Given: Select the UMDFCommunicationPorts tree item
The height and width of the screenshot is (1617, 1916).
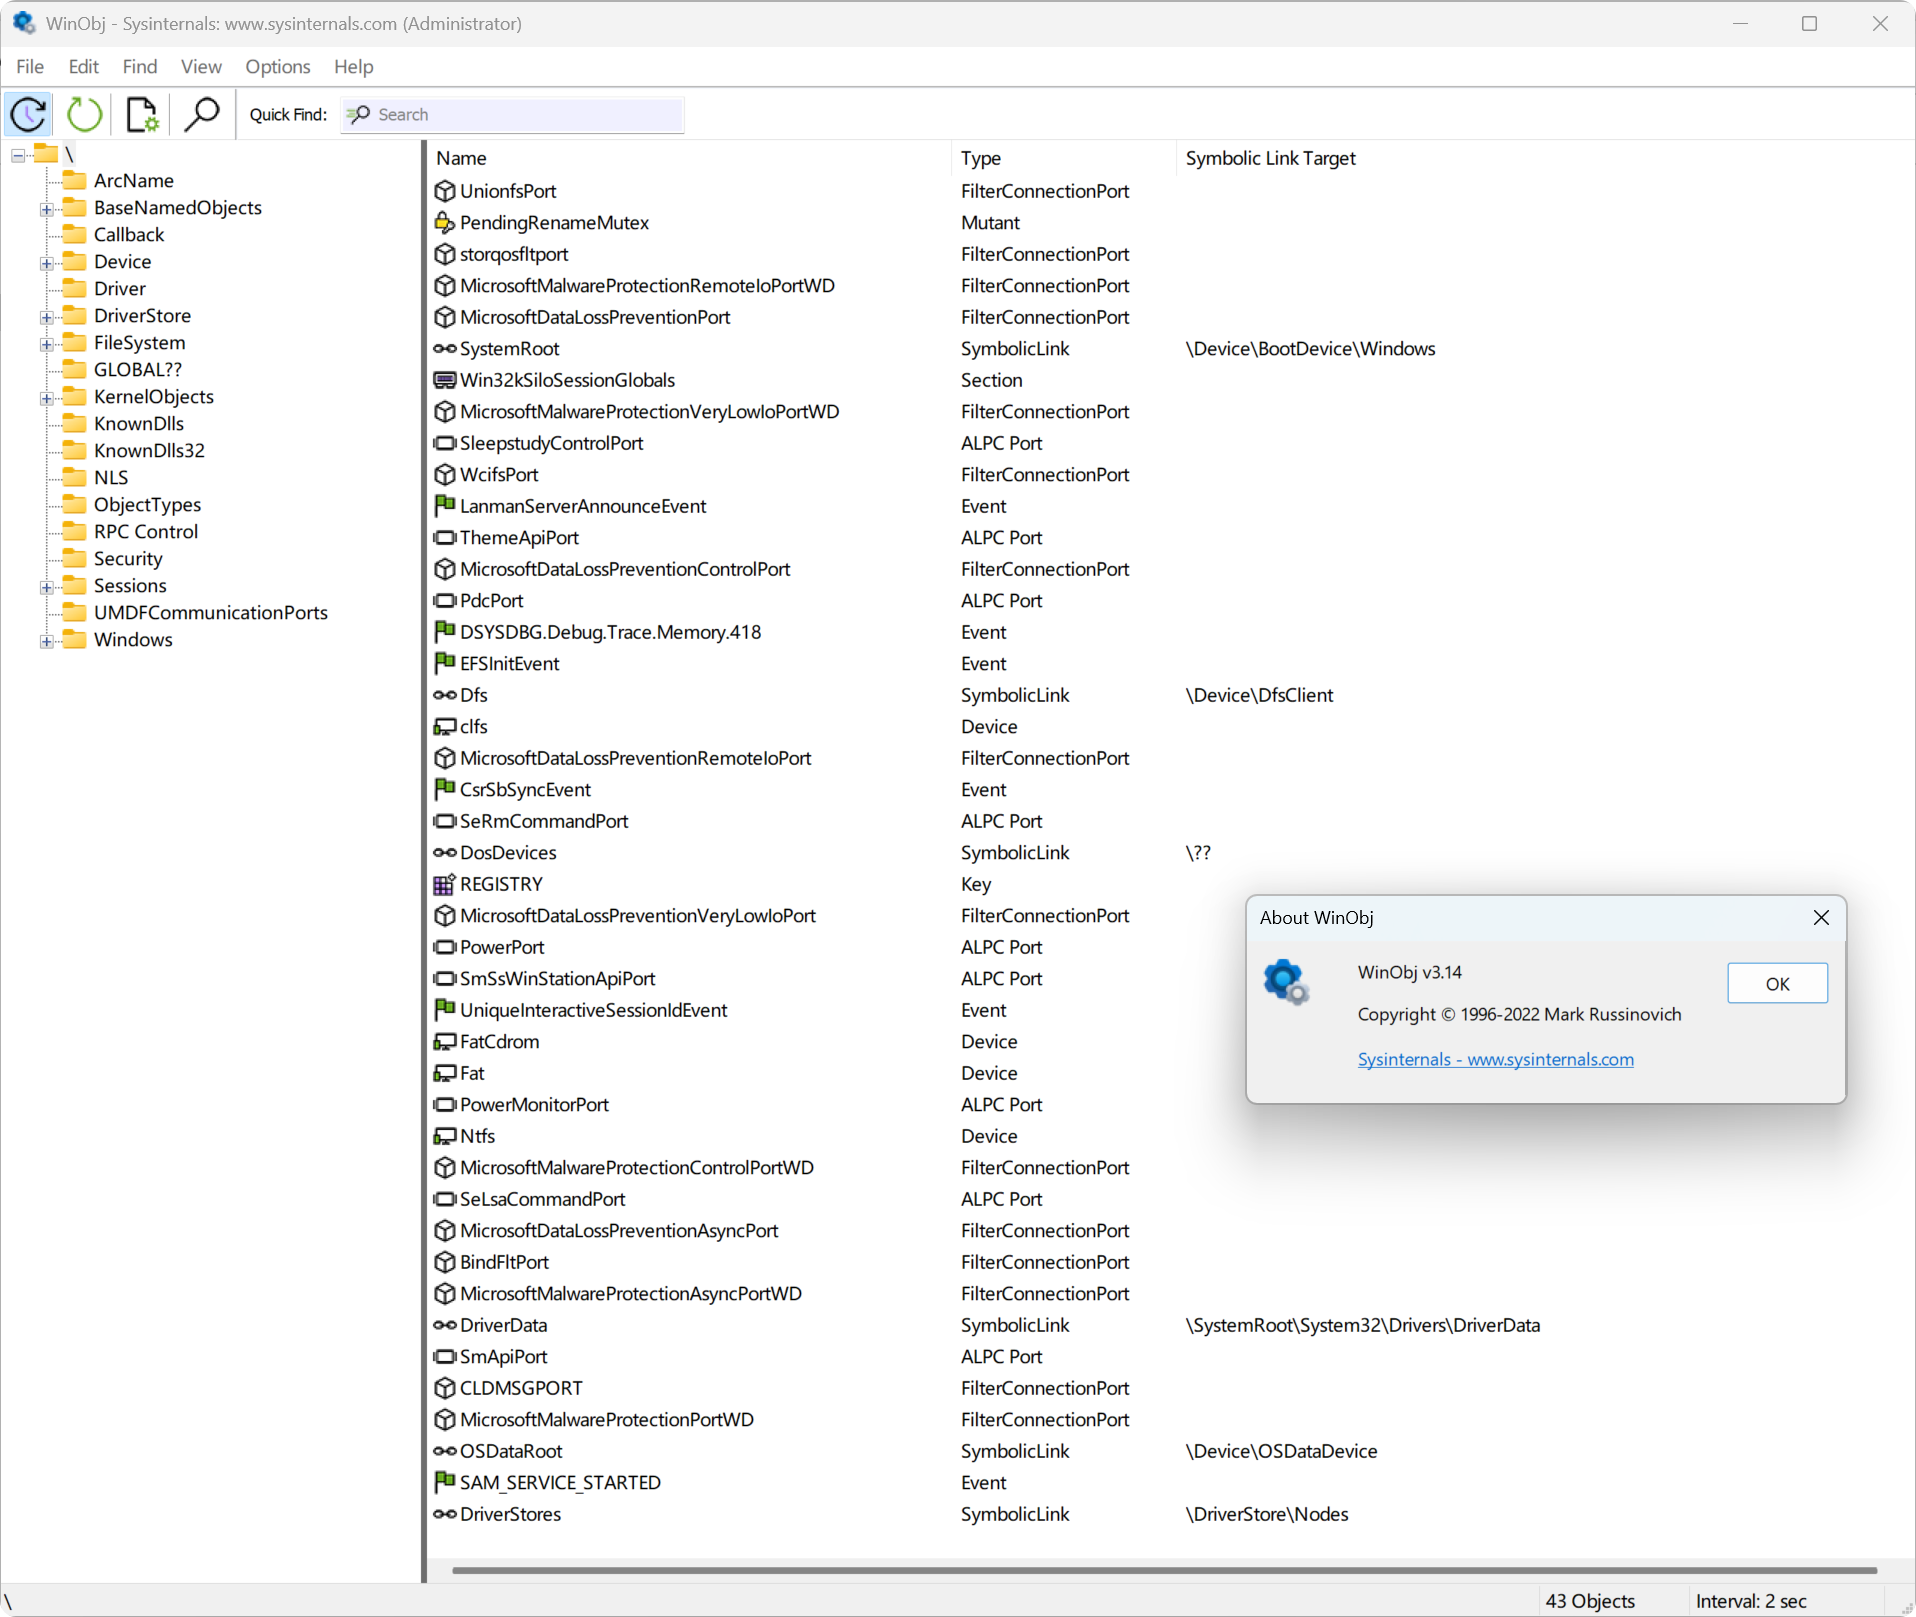Looking at the screenshot, I should pos(211,612).
